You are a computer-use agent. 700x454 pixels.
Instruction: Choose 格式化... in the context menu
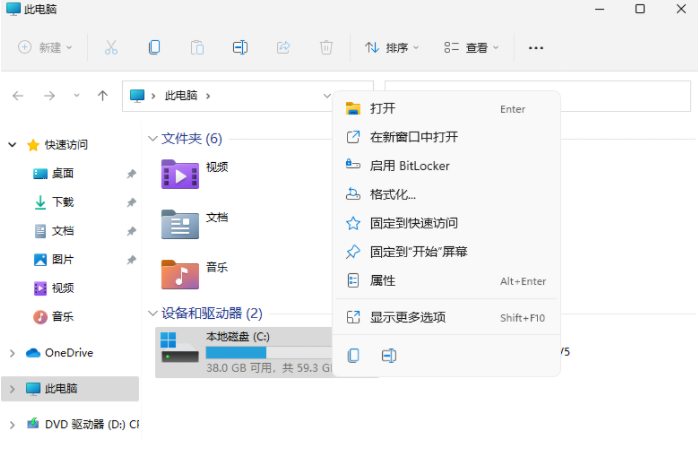pyautogui.click(x=393, y=195)
